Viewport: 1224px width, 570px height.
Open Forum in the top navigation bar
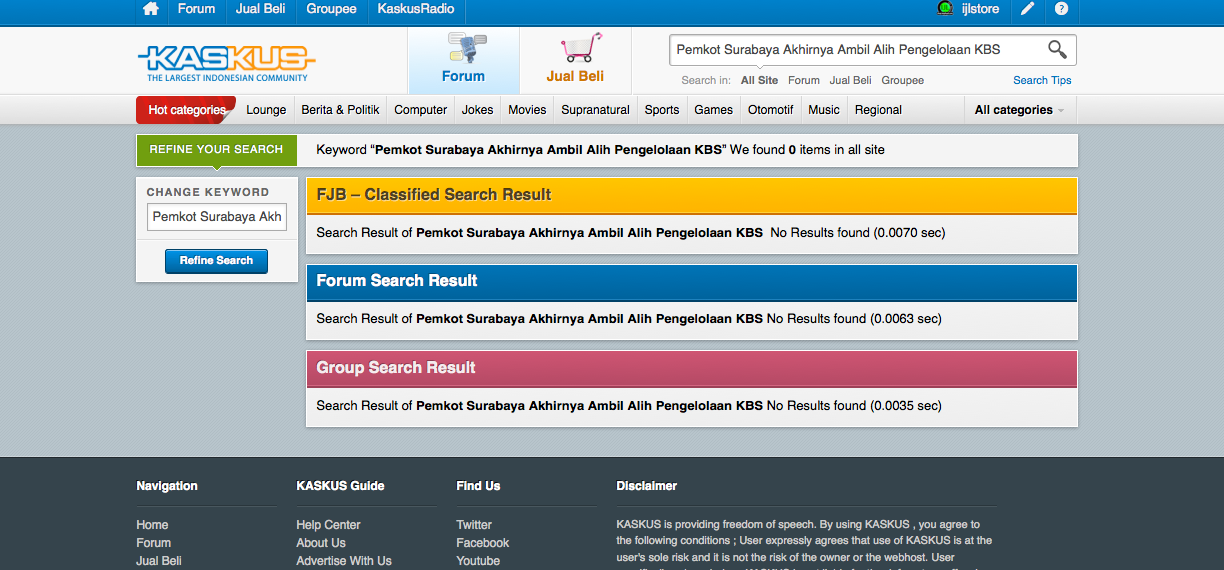pos(196,9)
